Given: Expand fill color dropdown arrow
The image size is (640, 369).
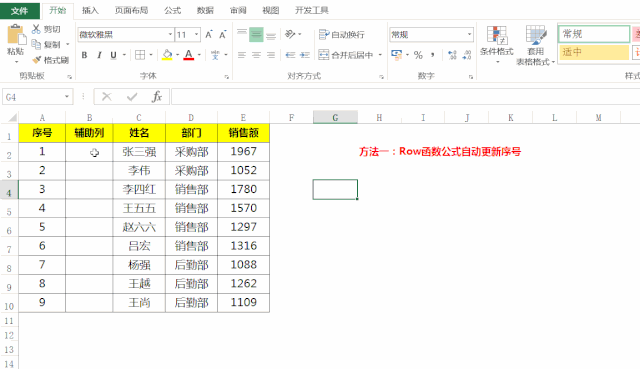Looking at the screenshot, I should pyautogui.click(x=178, y=55).
